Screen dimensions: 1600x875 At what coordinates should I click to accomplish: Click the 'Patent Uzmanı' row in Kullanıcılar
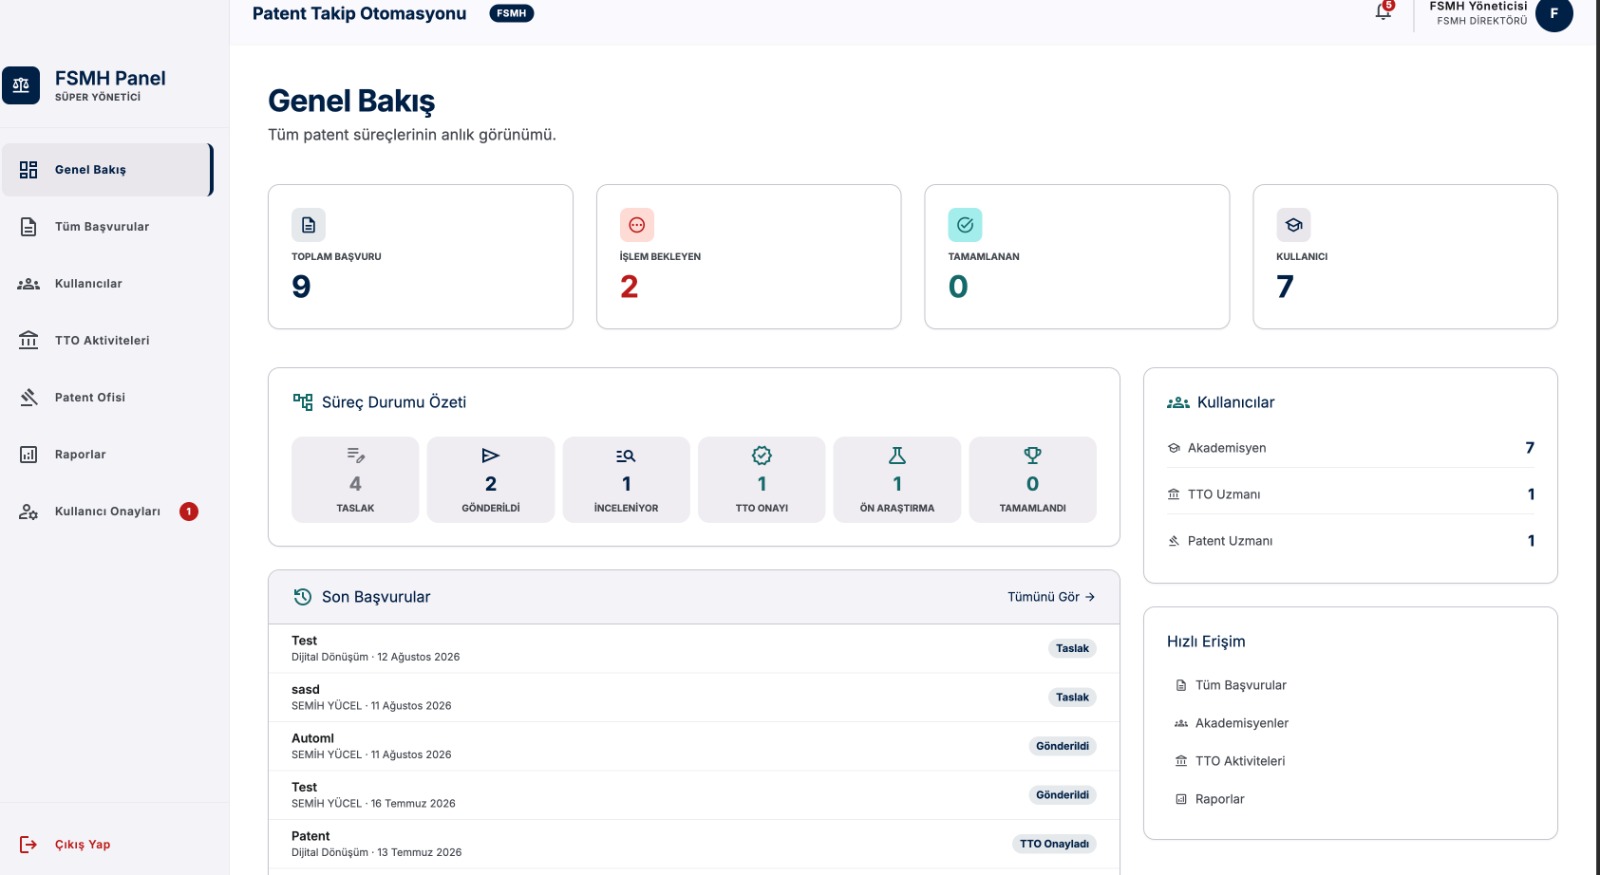pos(1350,541)
